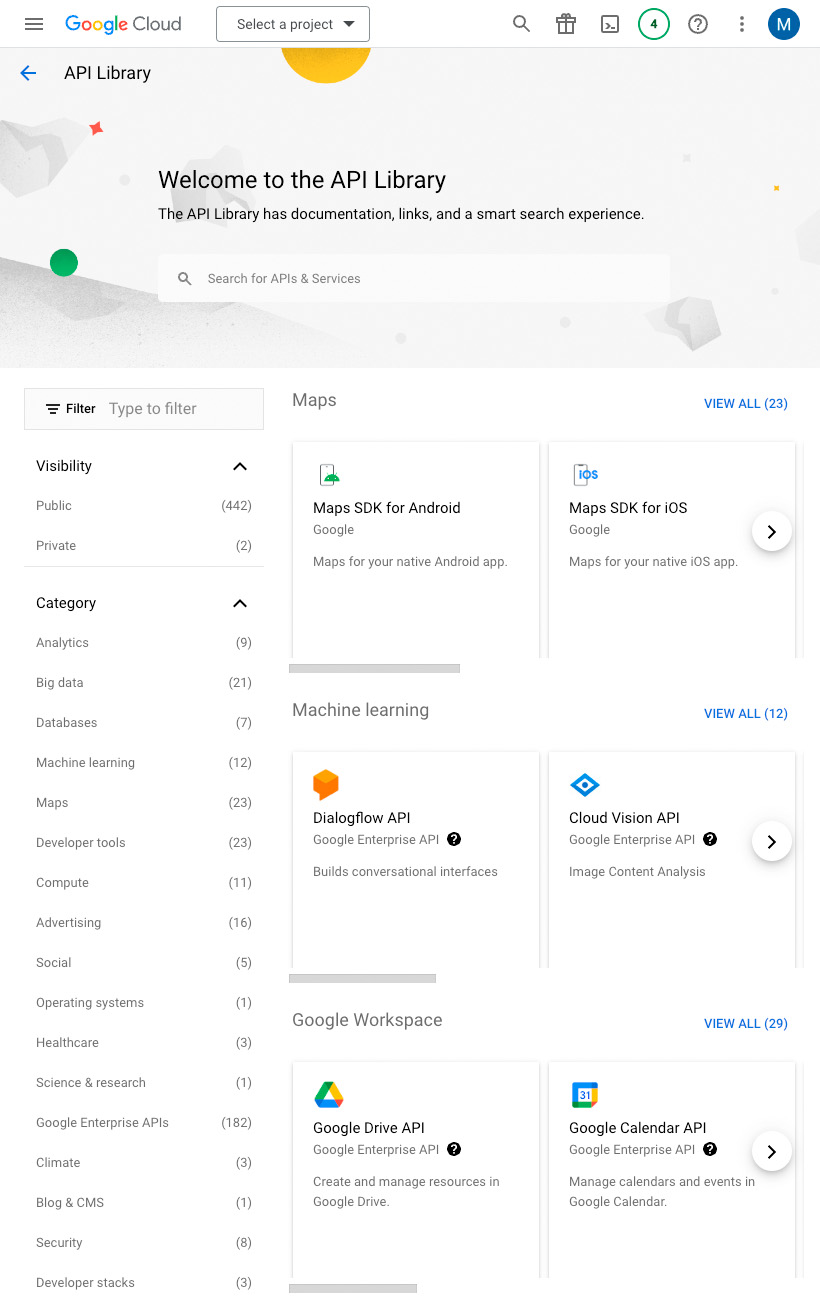Click the Maps row horizontal scrollbar
This screenshot has width=820, height=1300.
374,668
